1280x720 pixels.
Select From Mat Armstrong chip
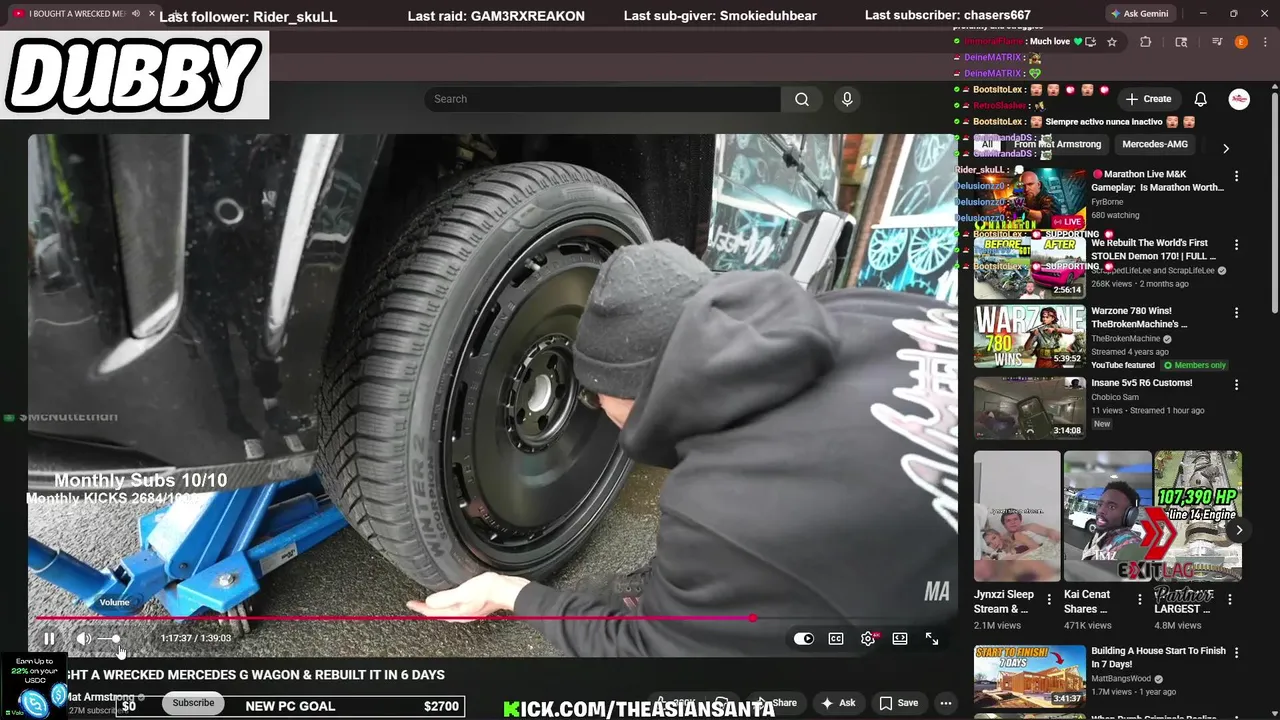1057,144
